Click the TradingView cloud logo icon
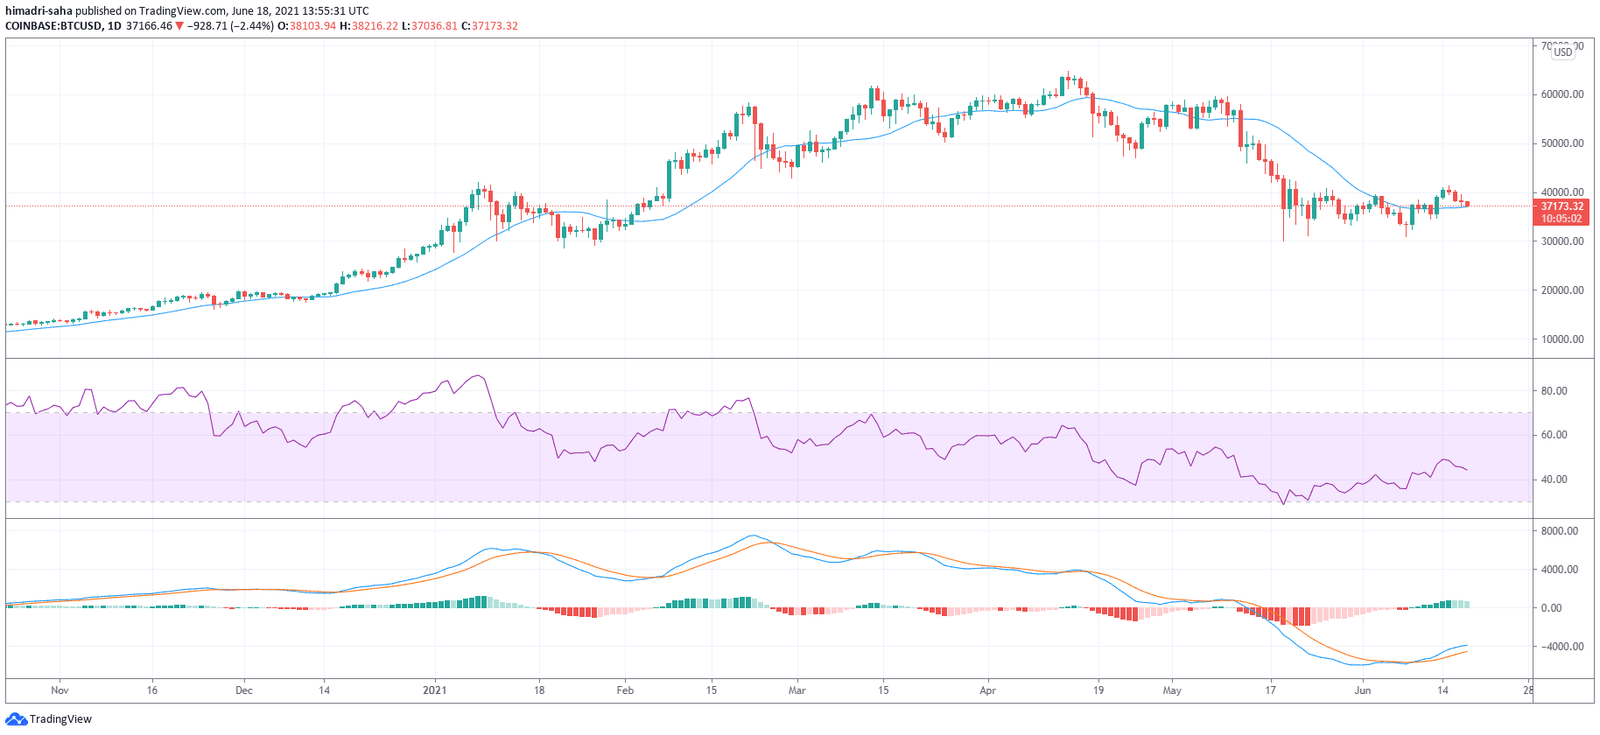 coord(16,719)
